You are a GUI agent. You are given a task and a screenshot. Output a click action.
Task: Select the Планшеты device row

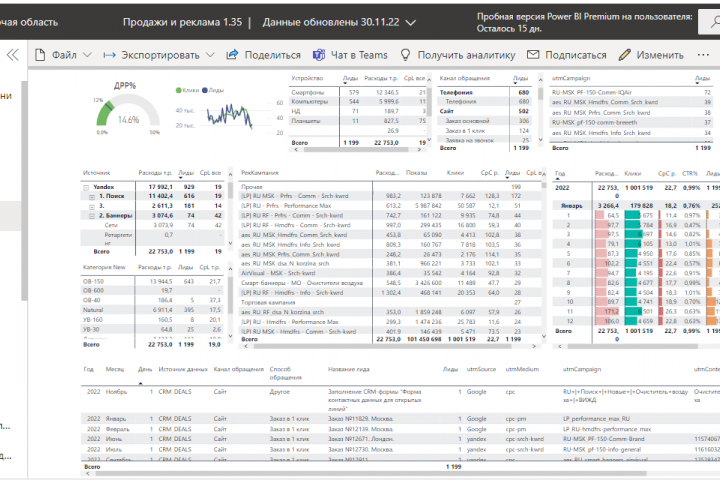[x=358, y=121]
